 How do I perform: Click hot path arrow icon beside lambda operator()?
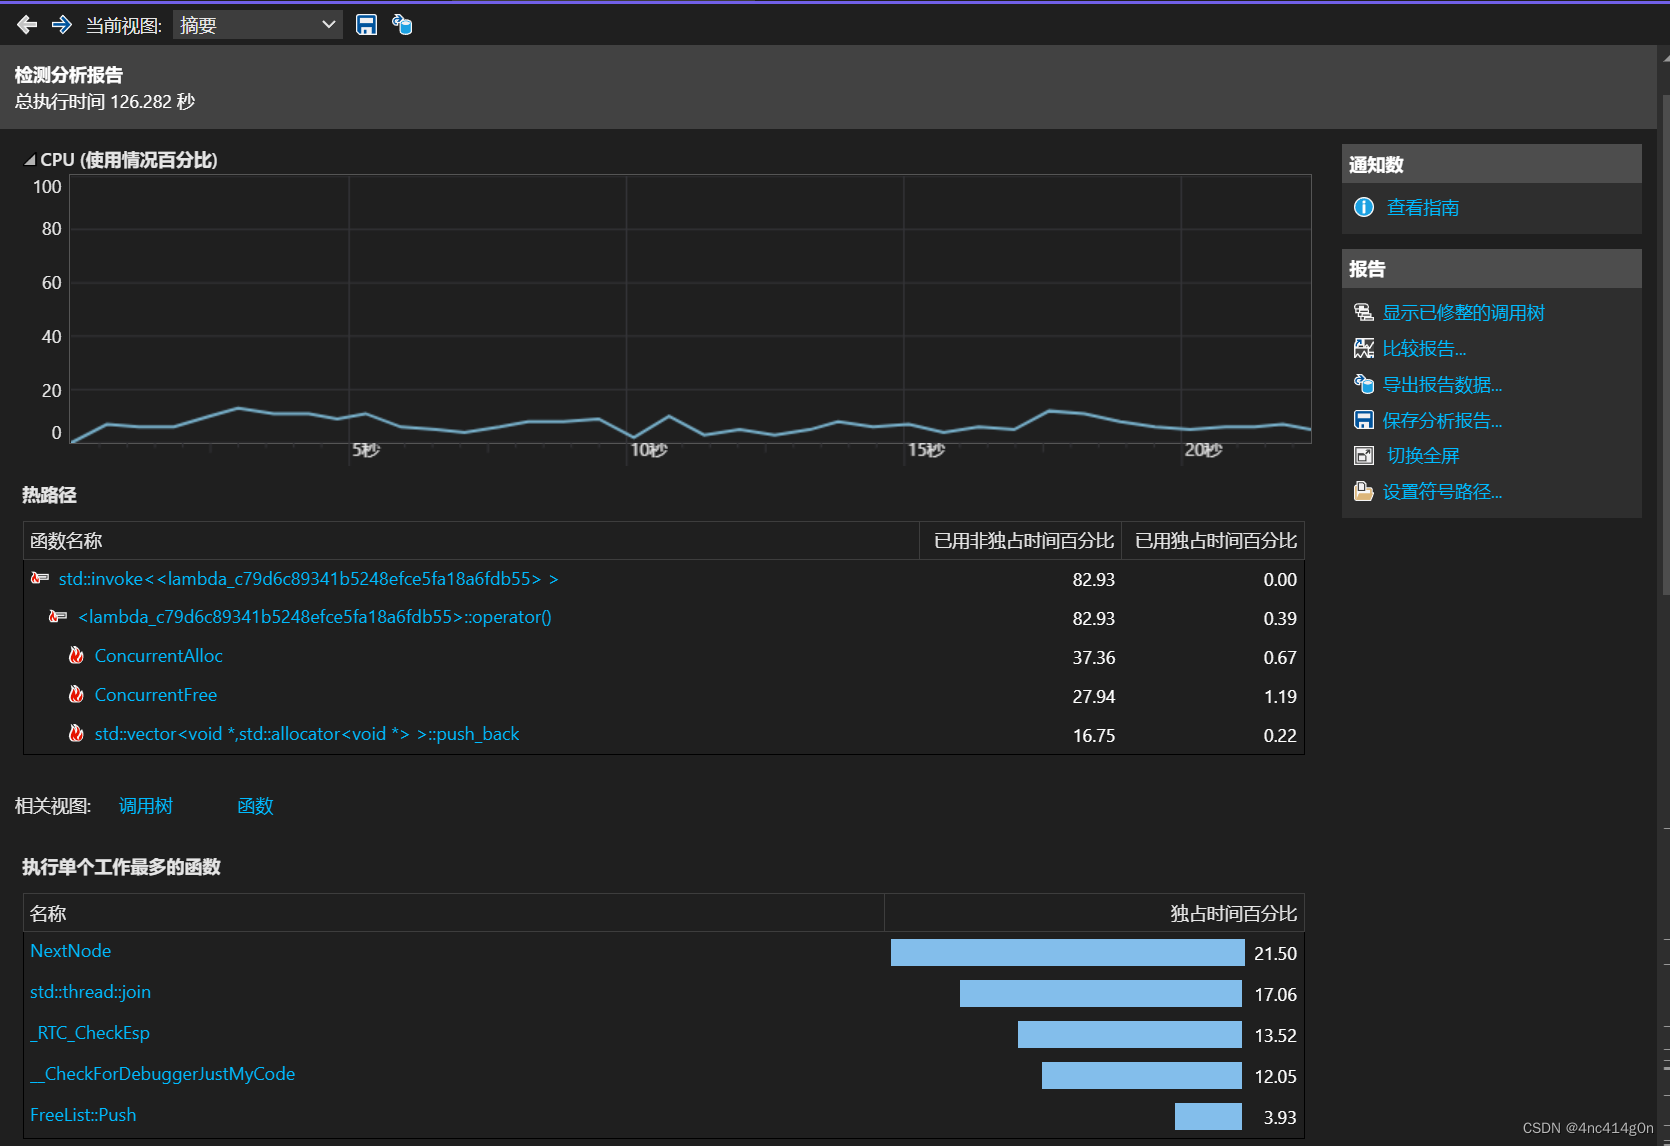click(x=58, y=617)
